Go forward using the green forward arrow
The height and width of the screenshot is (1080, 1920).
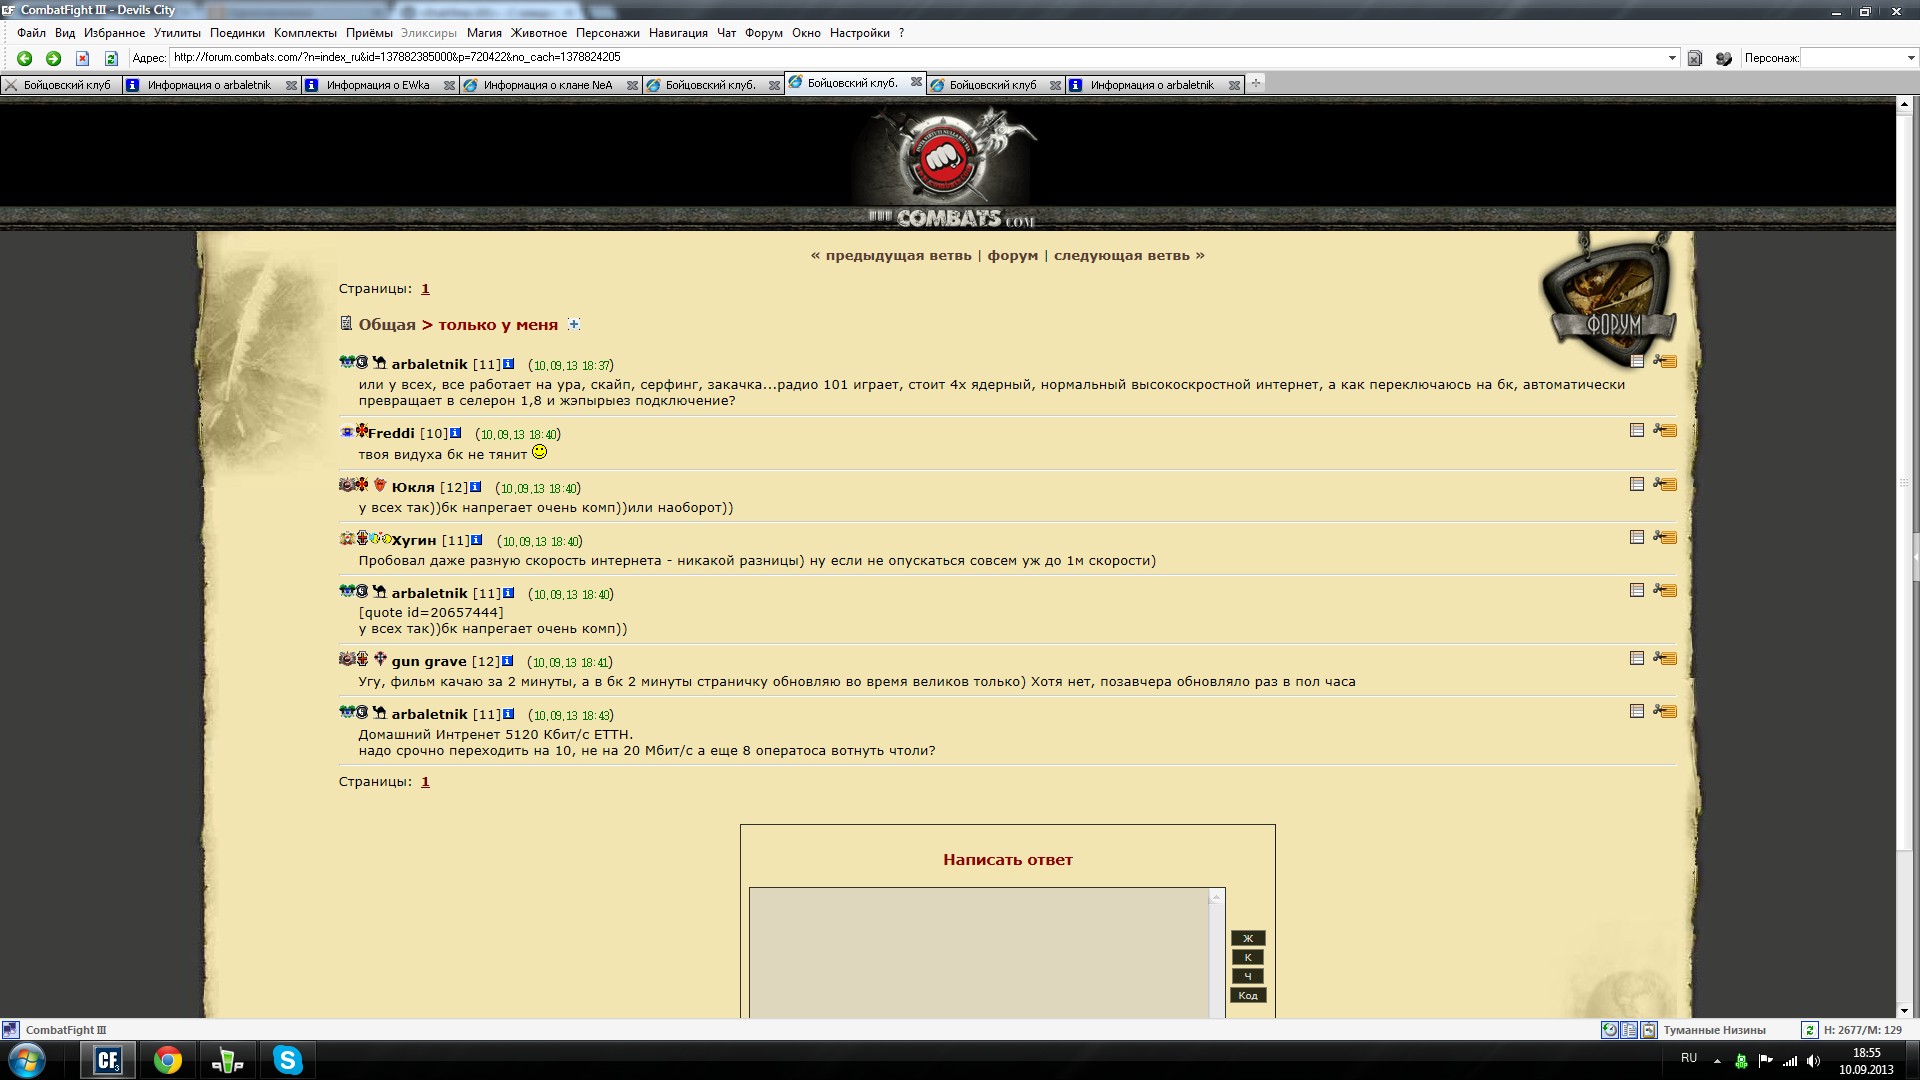click(x=54, y=58)
